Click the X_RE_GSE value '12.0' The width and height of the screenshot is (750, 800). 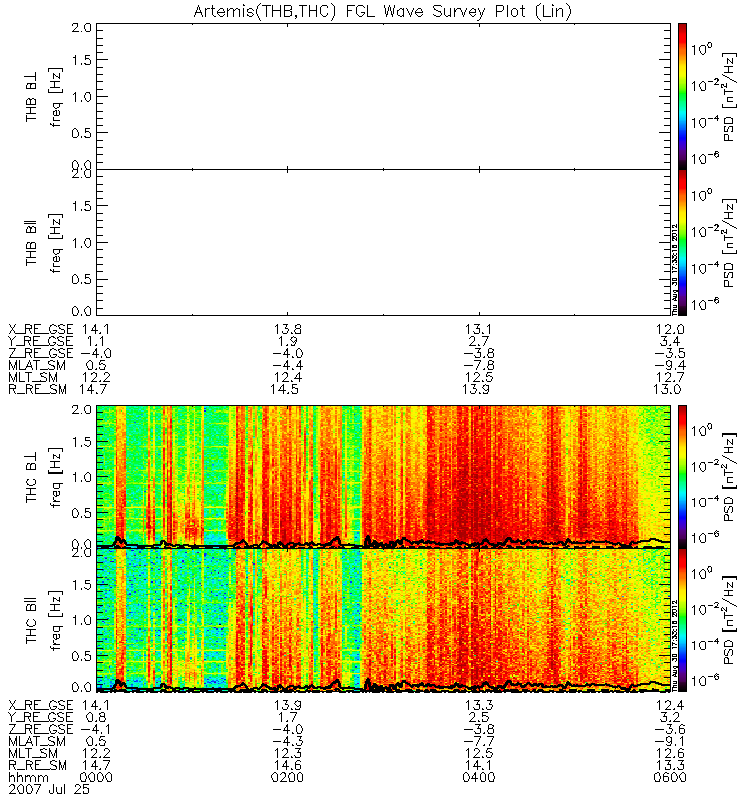(670, 330)
